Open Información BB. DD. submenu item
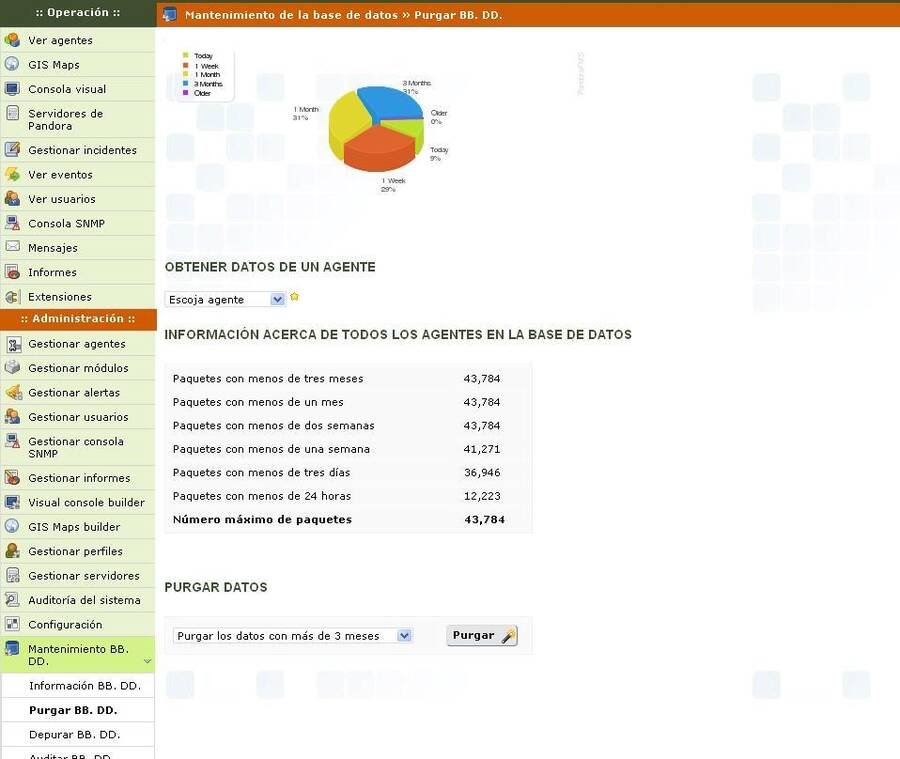The height and width of the screenshot is (759, 900). click(x=84, y=686)
